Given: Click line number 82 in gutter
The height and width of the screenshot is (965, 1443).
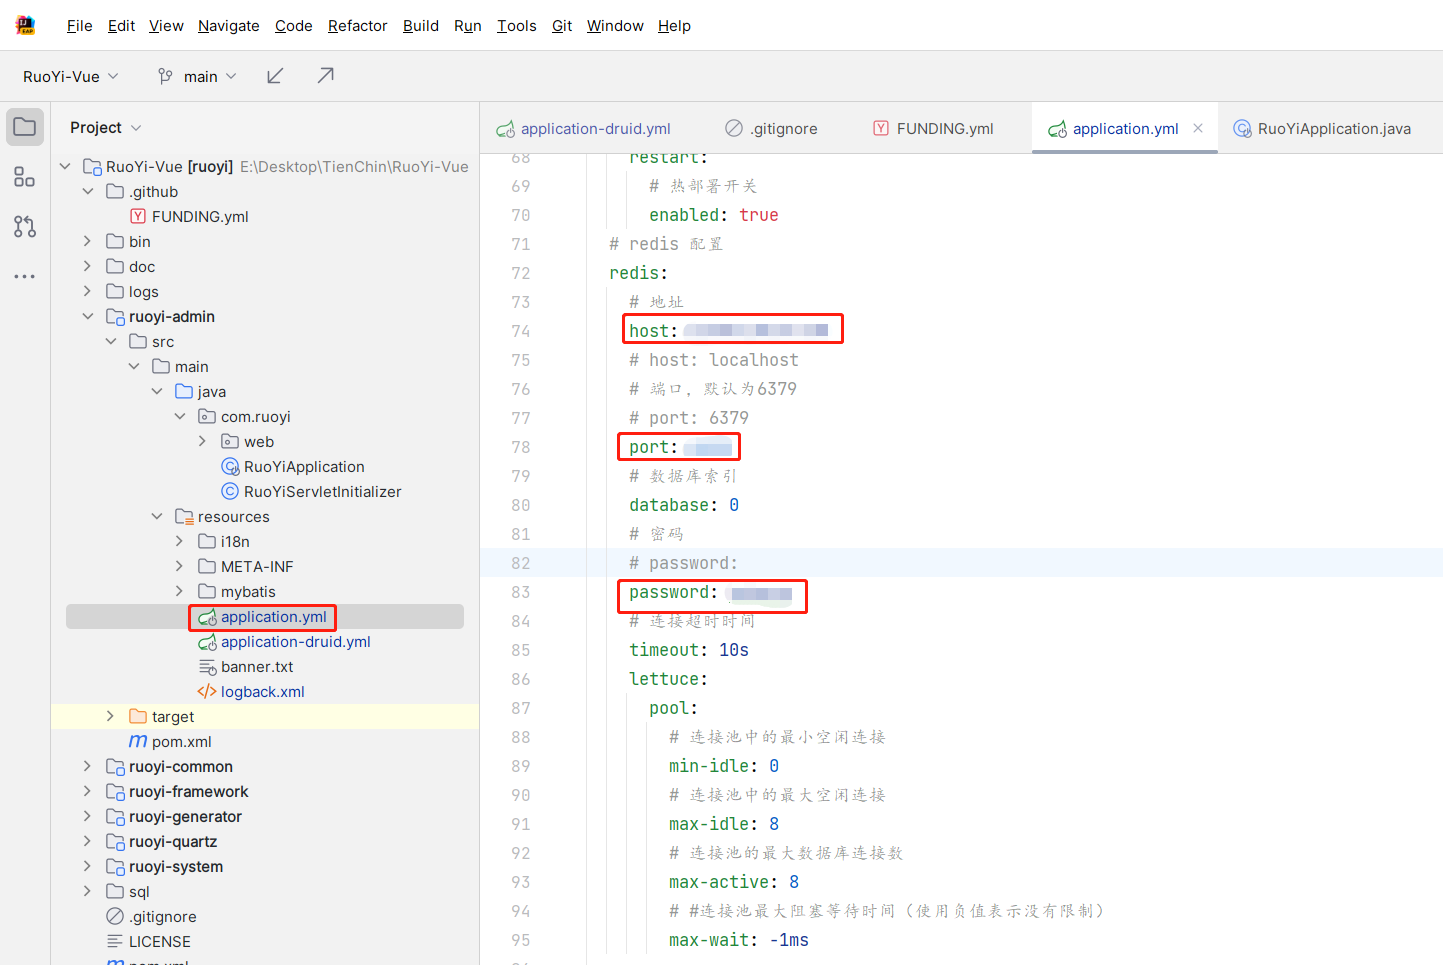Looking at the screenshot, I should (x=521, y=563).
